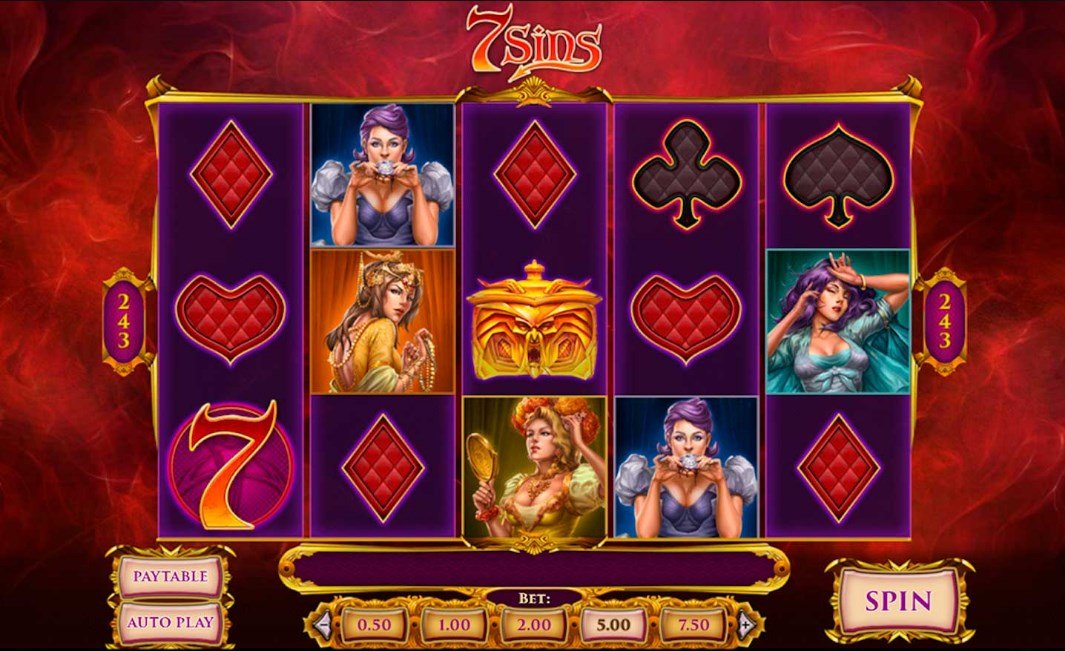Image resolution: width=1065 pixels, height=651 pixels.
Task: Click the left 243 ways badge
Action: coord(124,321)
